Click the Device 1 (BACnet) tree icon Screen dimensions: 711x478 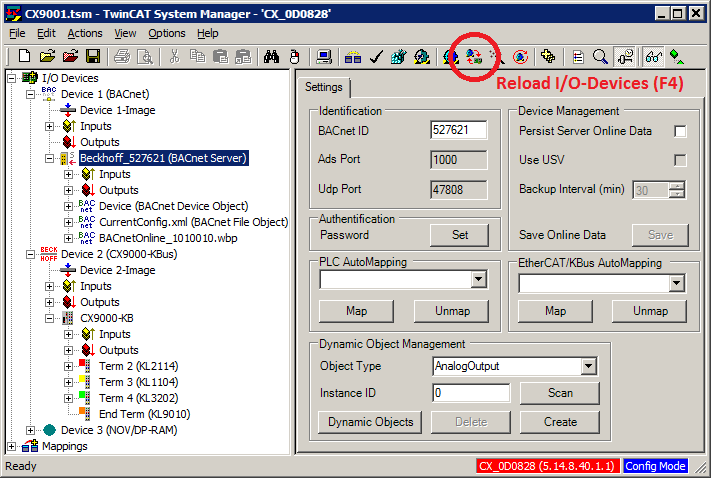click(x=49, y=93)
